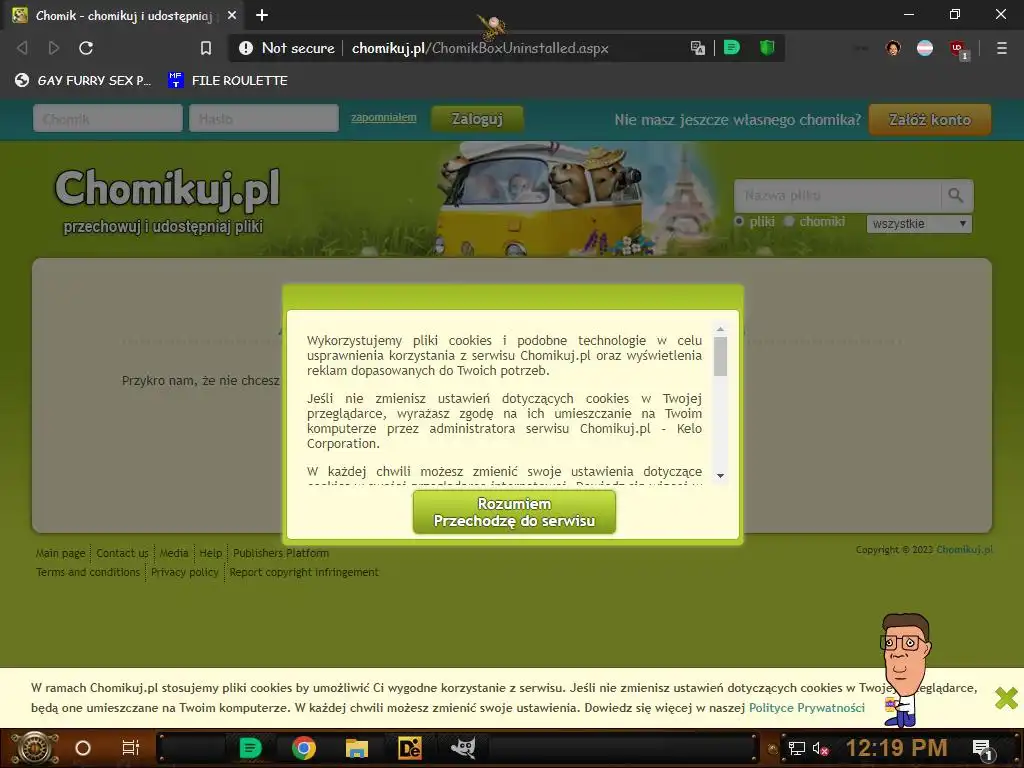
Task: Select the Chomik - chomikuj tab
Action: click(124, 15)
